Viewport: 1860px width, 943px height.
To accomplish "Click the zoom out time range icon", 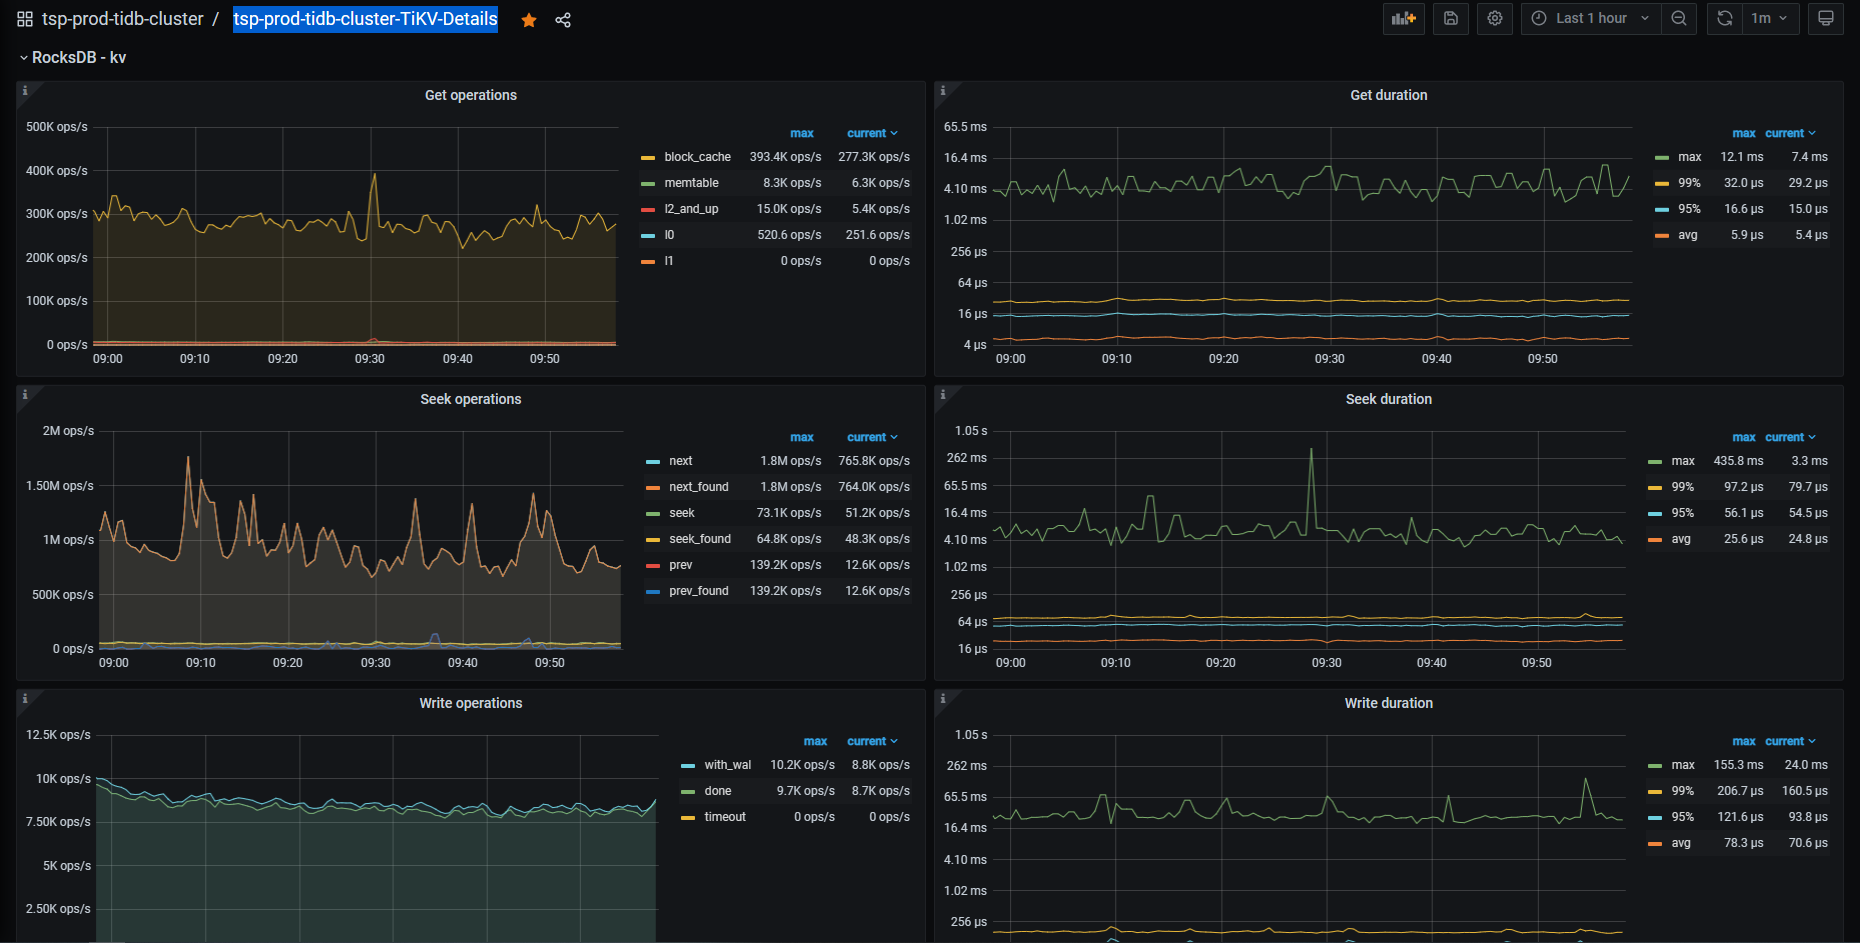I will click(x=1679, y=19).
